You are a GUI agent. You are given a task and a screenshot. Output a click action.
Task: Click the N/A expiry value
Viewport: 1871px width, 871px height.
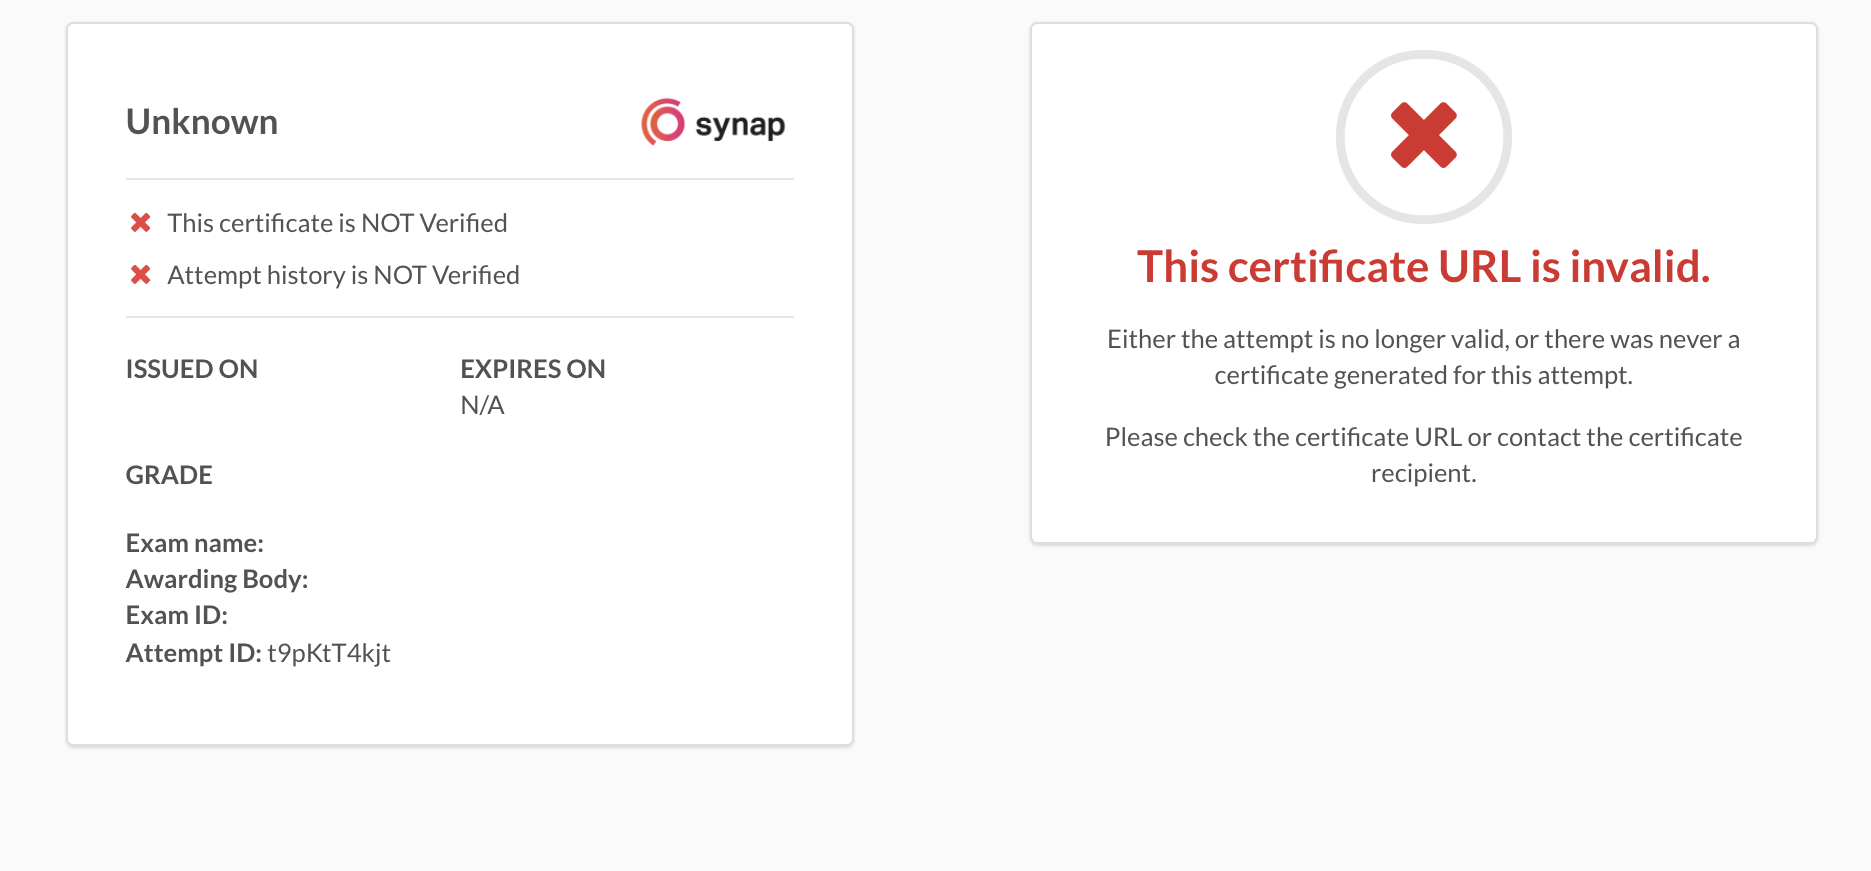point(482,405)
